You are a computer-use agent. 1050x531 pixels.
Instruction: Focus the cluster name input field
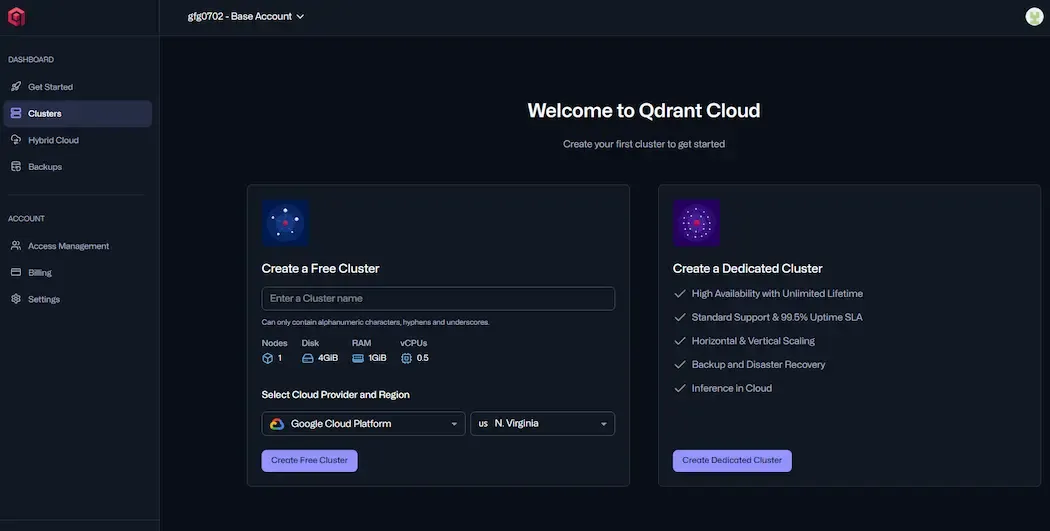point(438,299)
